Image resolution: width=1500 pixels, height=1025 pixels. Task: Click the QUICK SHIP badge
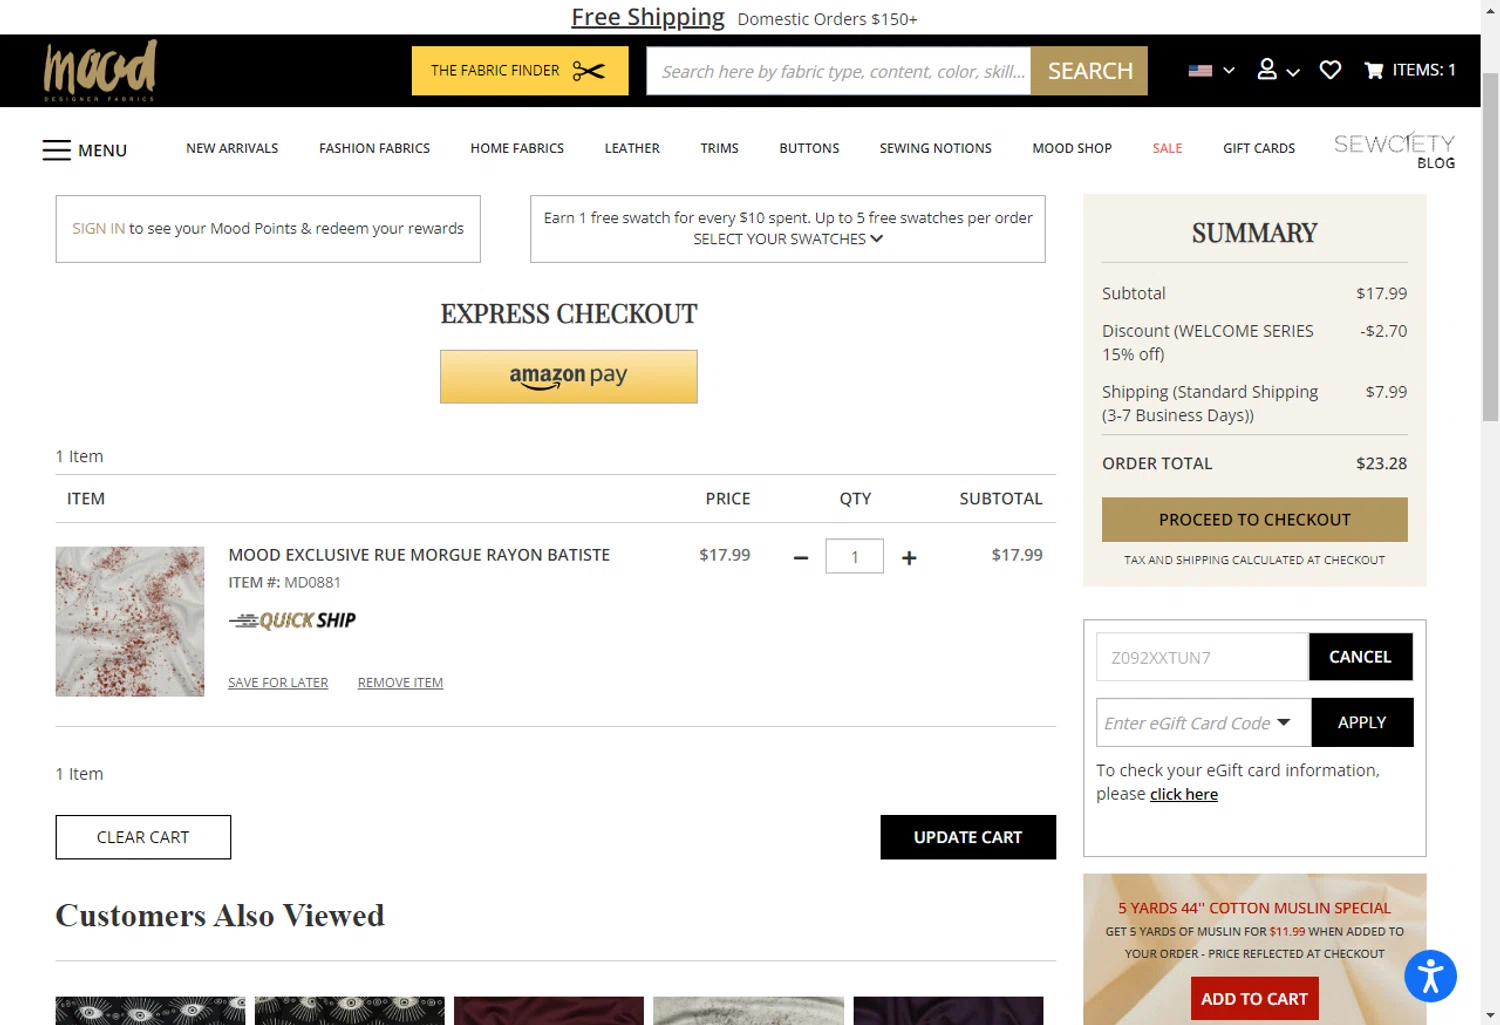pos(292,620)
